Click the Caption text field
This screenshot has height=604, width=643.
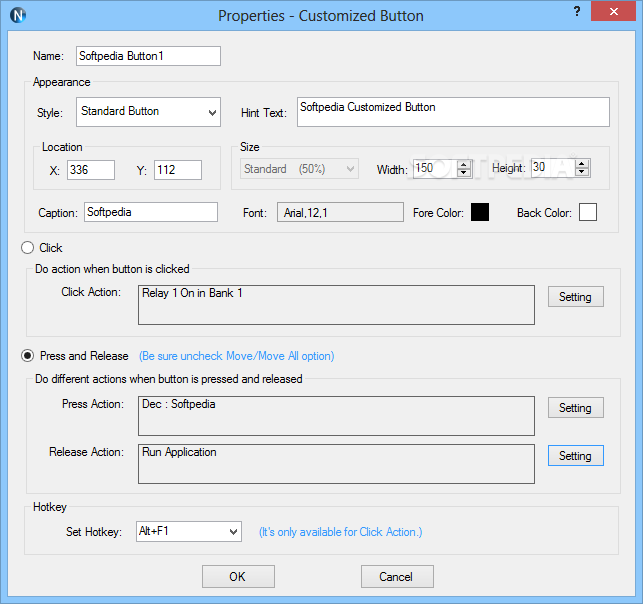(x=151, y=212)
